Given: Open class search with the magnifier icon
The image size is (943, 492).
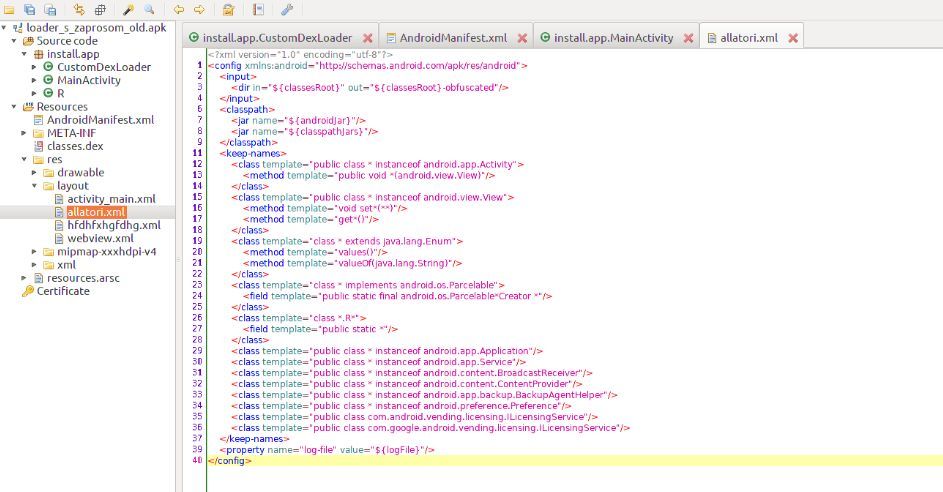Looking at the screenshot, I should [x=150, y=9].
